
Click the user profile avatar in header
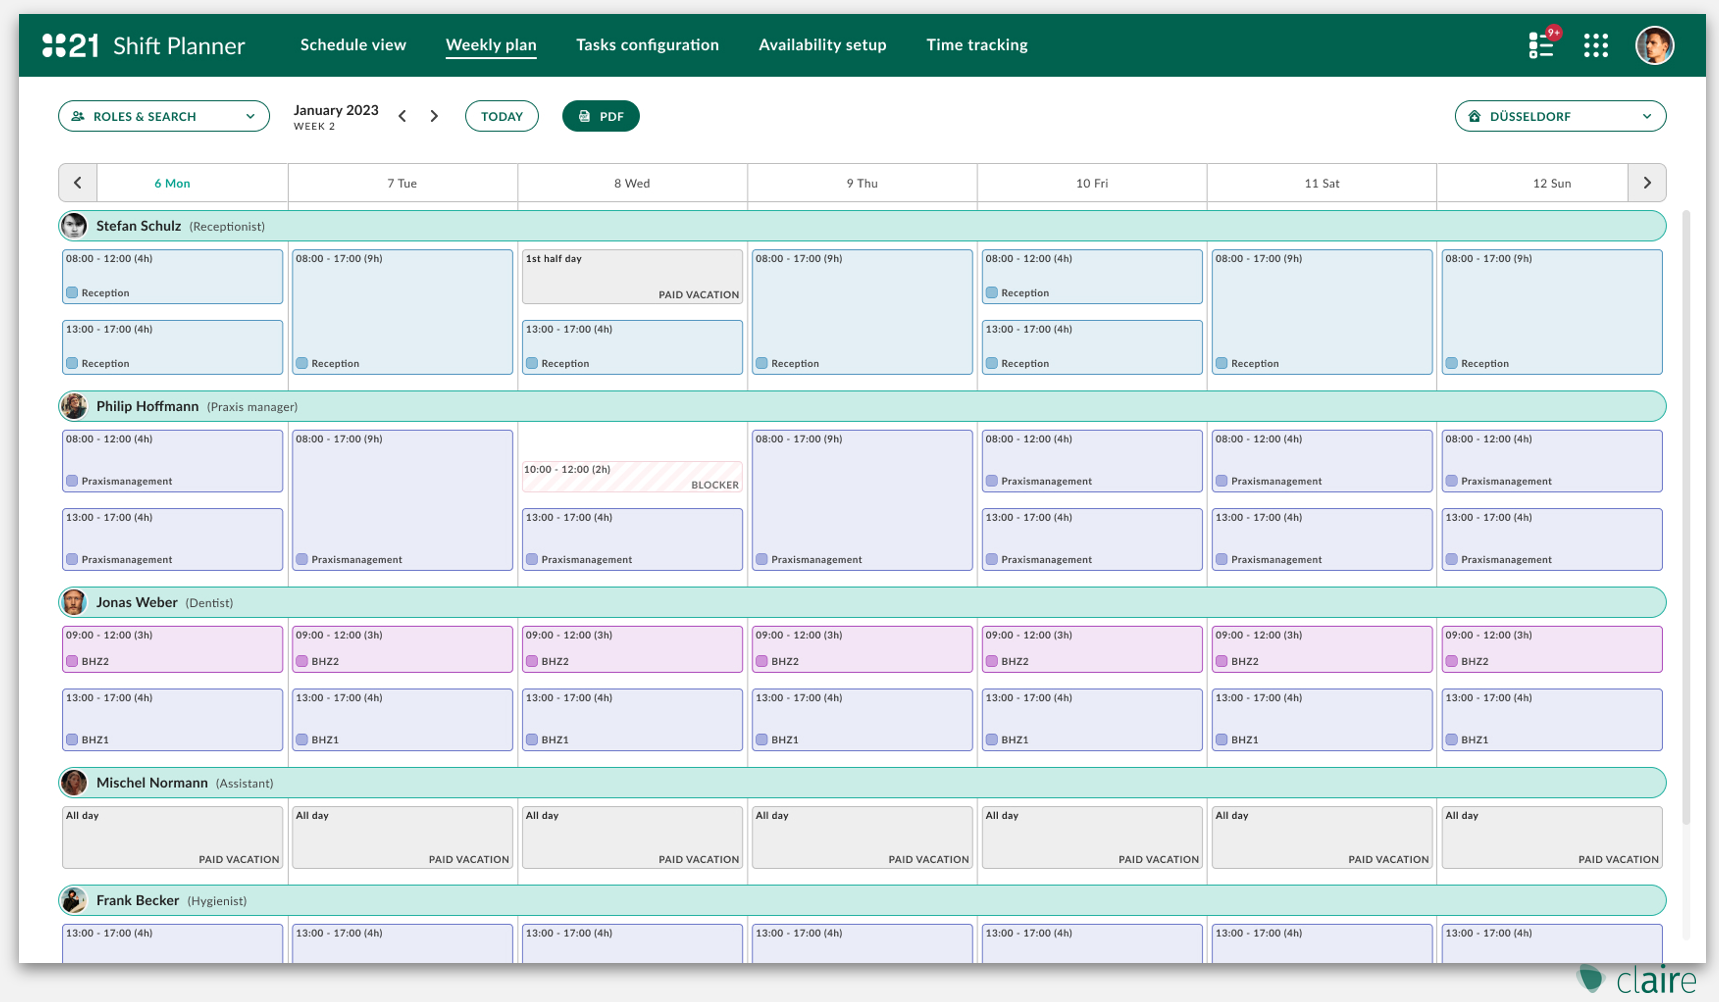1653,45
